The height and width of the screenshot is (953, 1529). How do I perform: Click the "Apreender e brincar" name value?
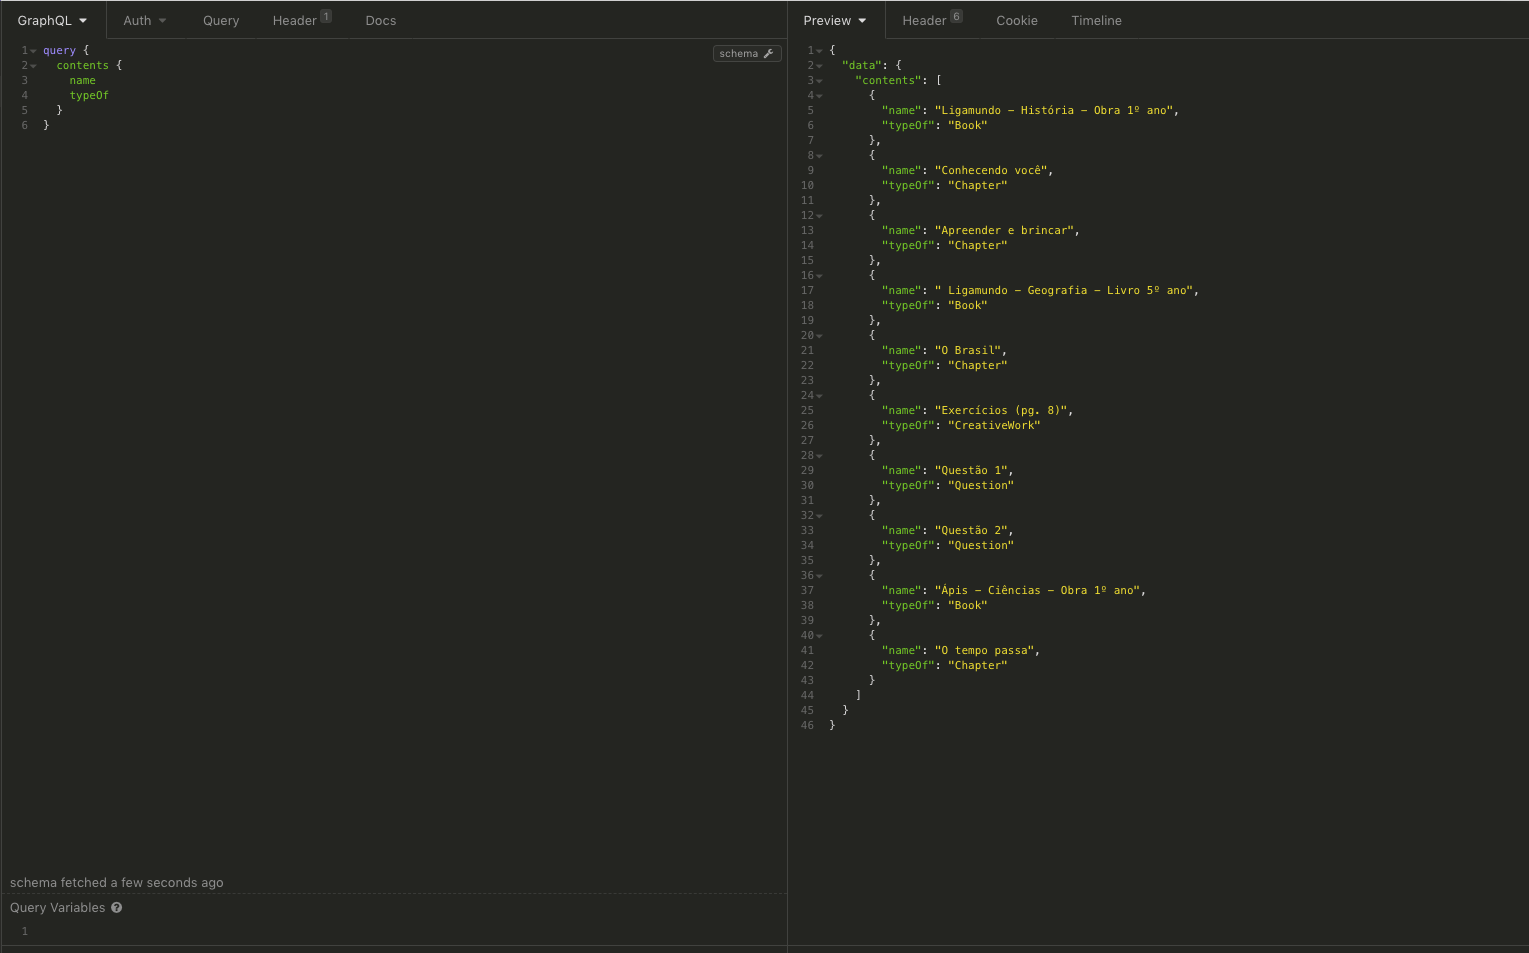pyautogui.click(x=1004, y=230)
